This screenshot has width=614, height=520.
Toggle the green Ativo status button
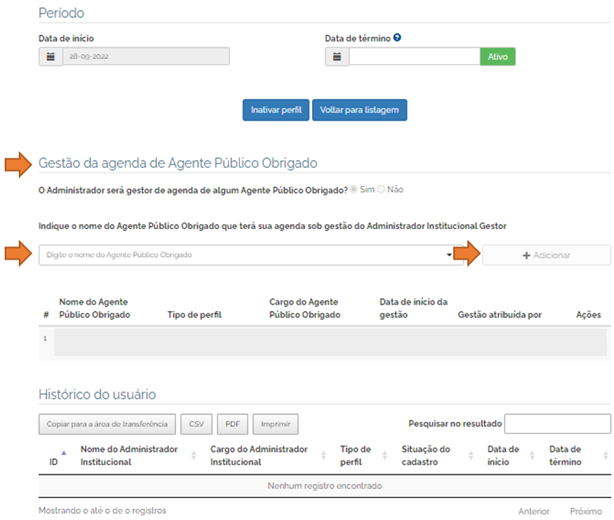(x=497, y=57)
